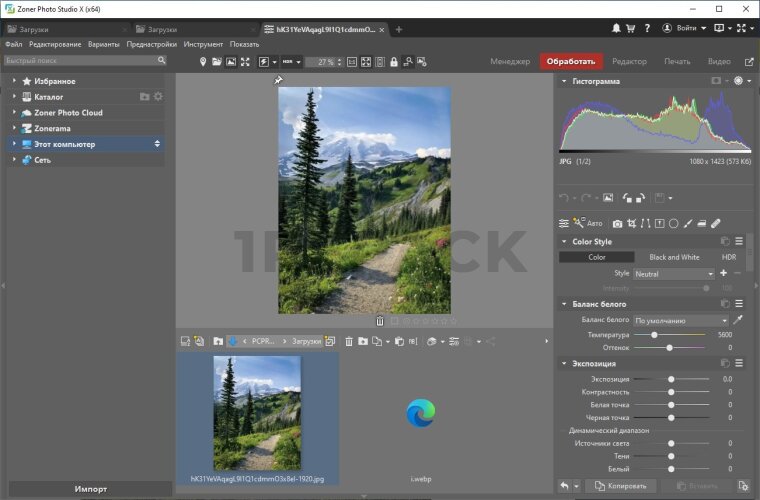
Task: Switch Color Style to Black and White
Action: [x=674, y=257]
